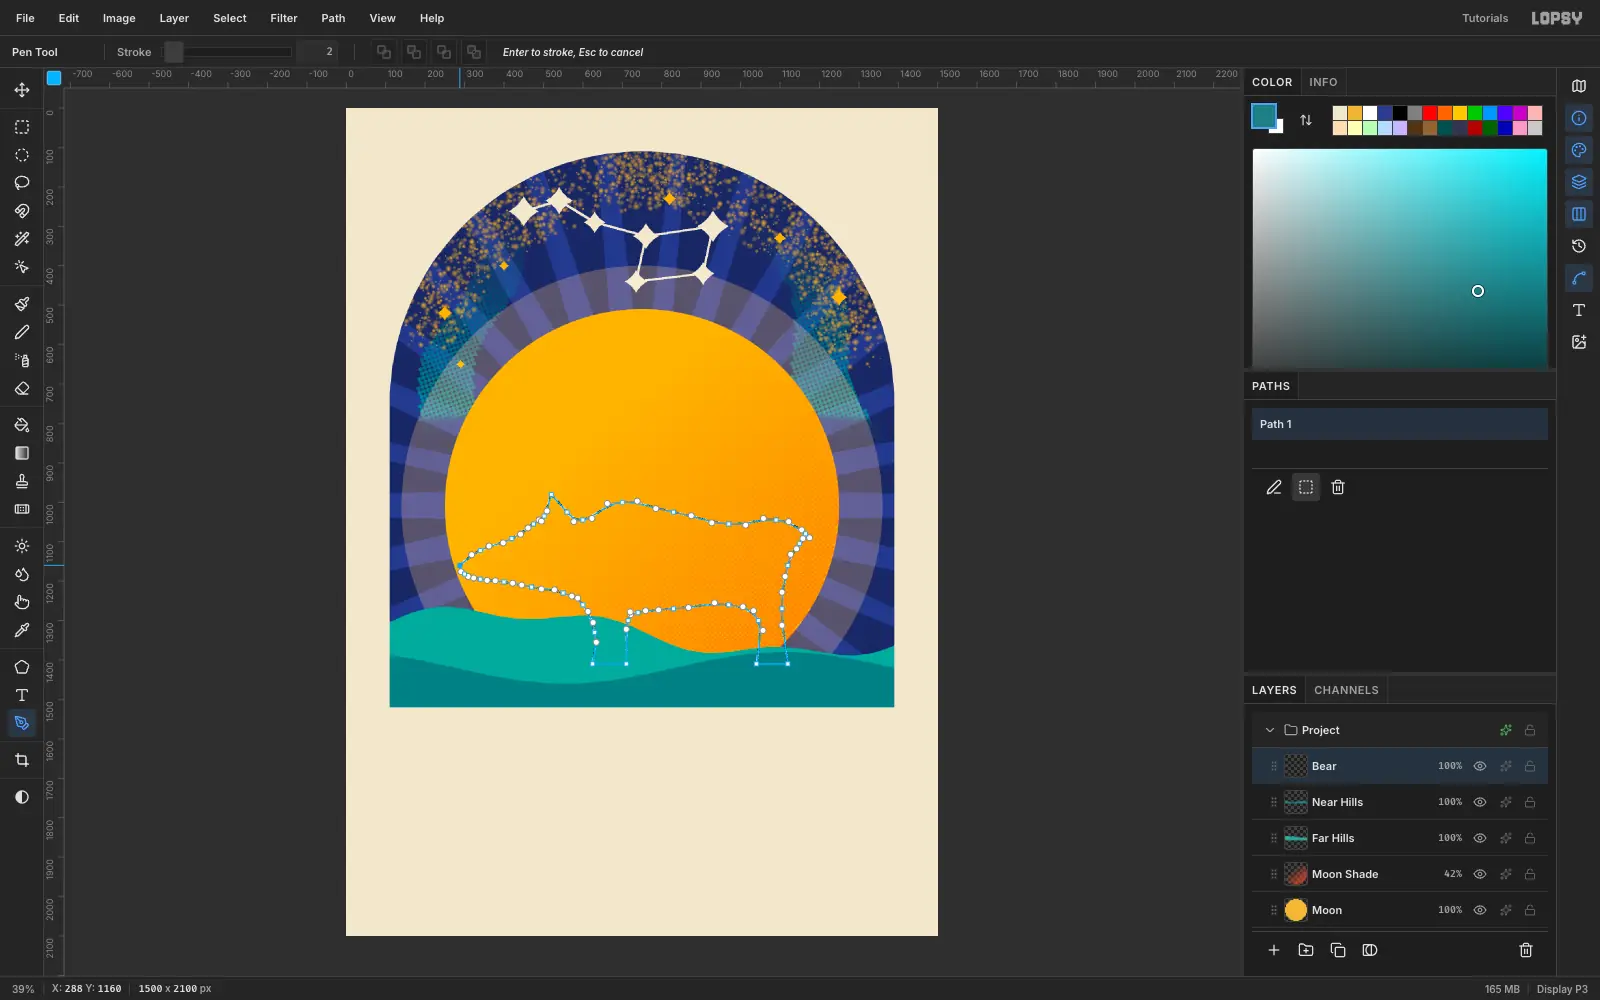Select the Magic Wand tool
1600x1000 pixels.
pyautogui.click(x=22, y=239)
